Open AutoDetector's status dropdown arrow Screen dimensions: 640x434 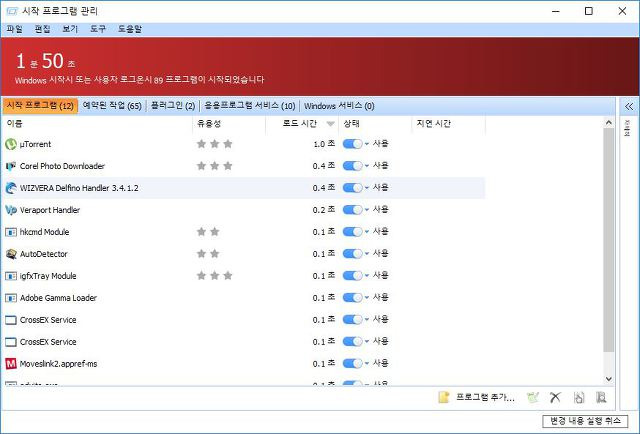(x=367, y=254)
